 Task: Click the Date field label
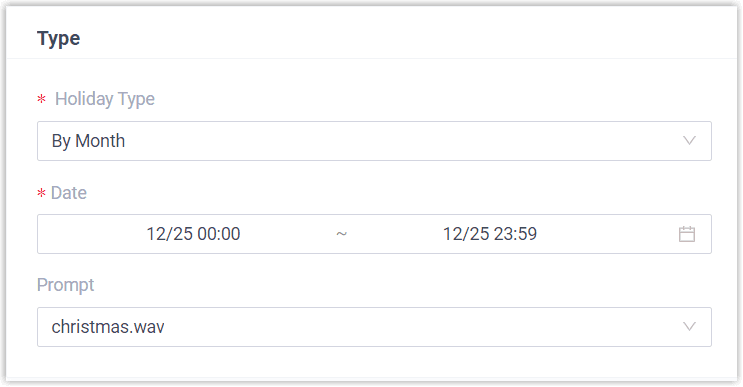click(x=69, y=193)
